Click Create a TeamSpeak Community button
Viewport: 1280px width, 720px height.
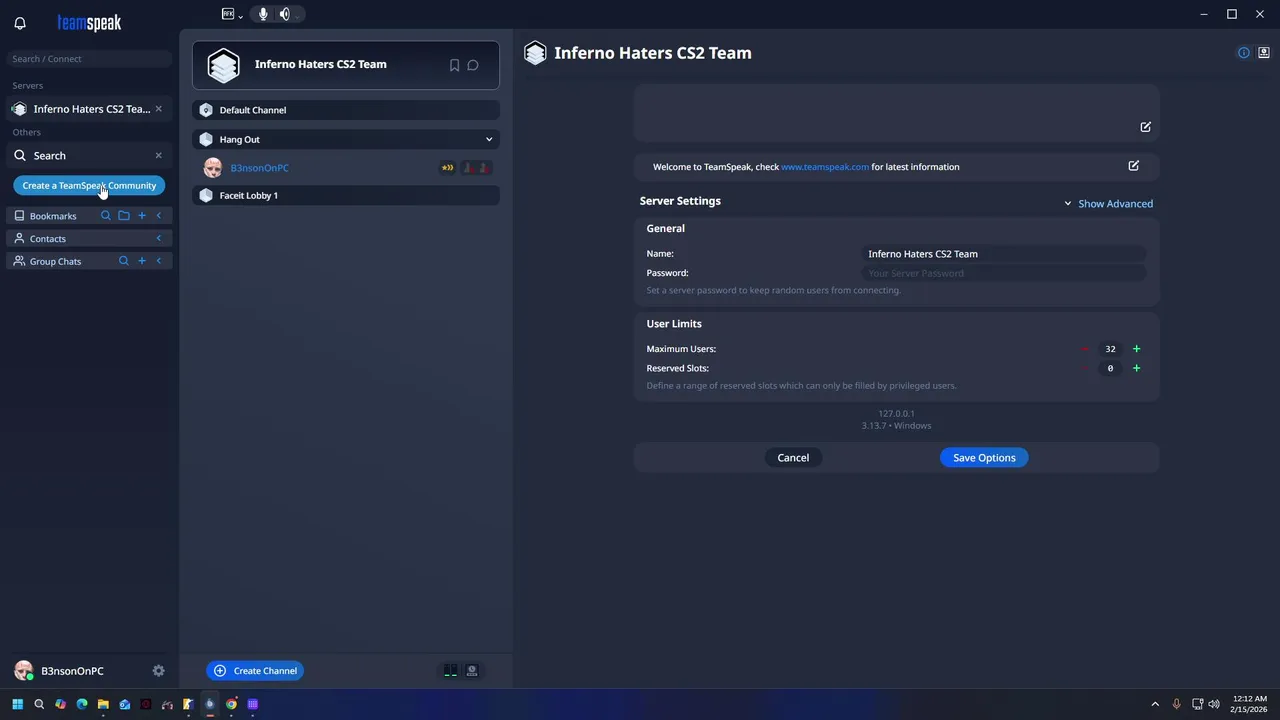[89, 186]
